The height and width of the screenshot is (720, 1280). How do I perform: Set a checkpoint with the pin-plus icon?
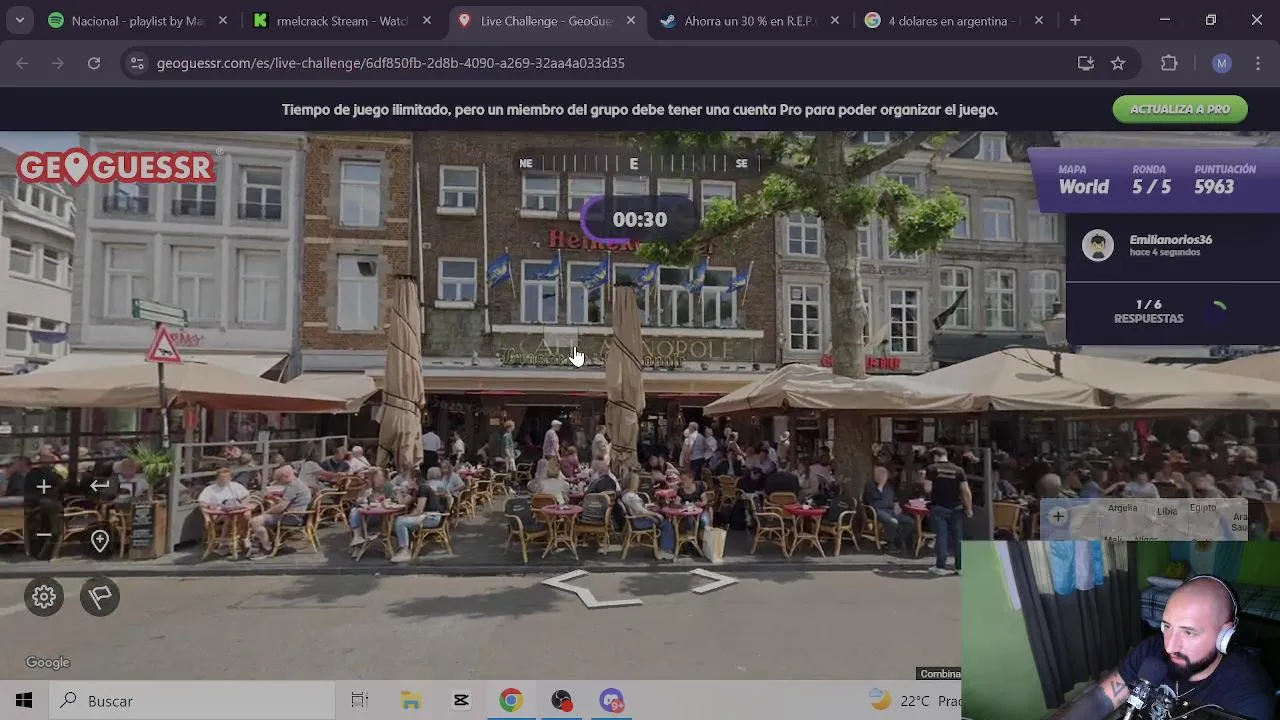(x=100, y=541)
